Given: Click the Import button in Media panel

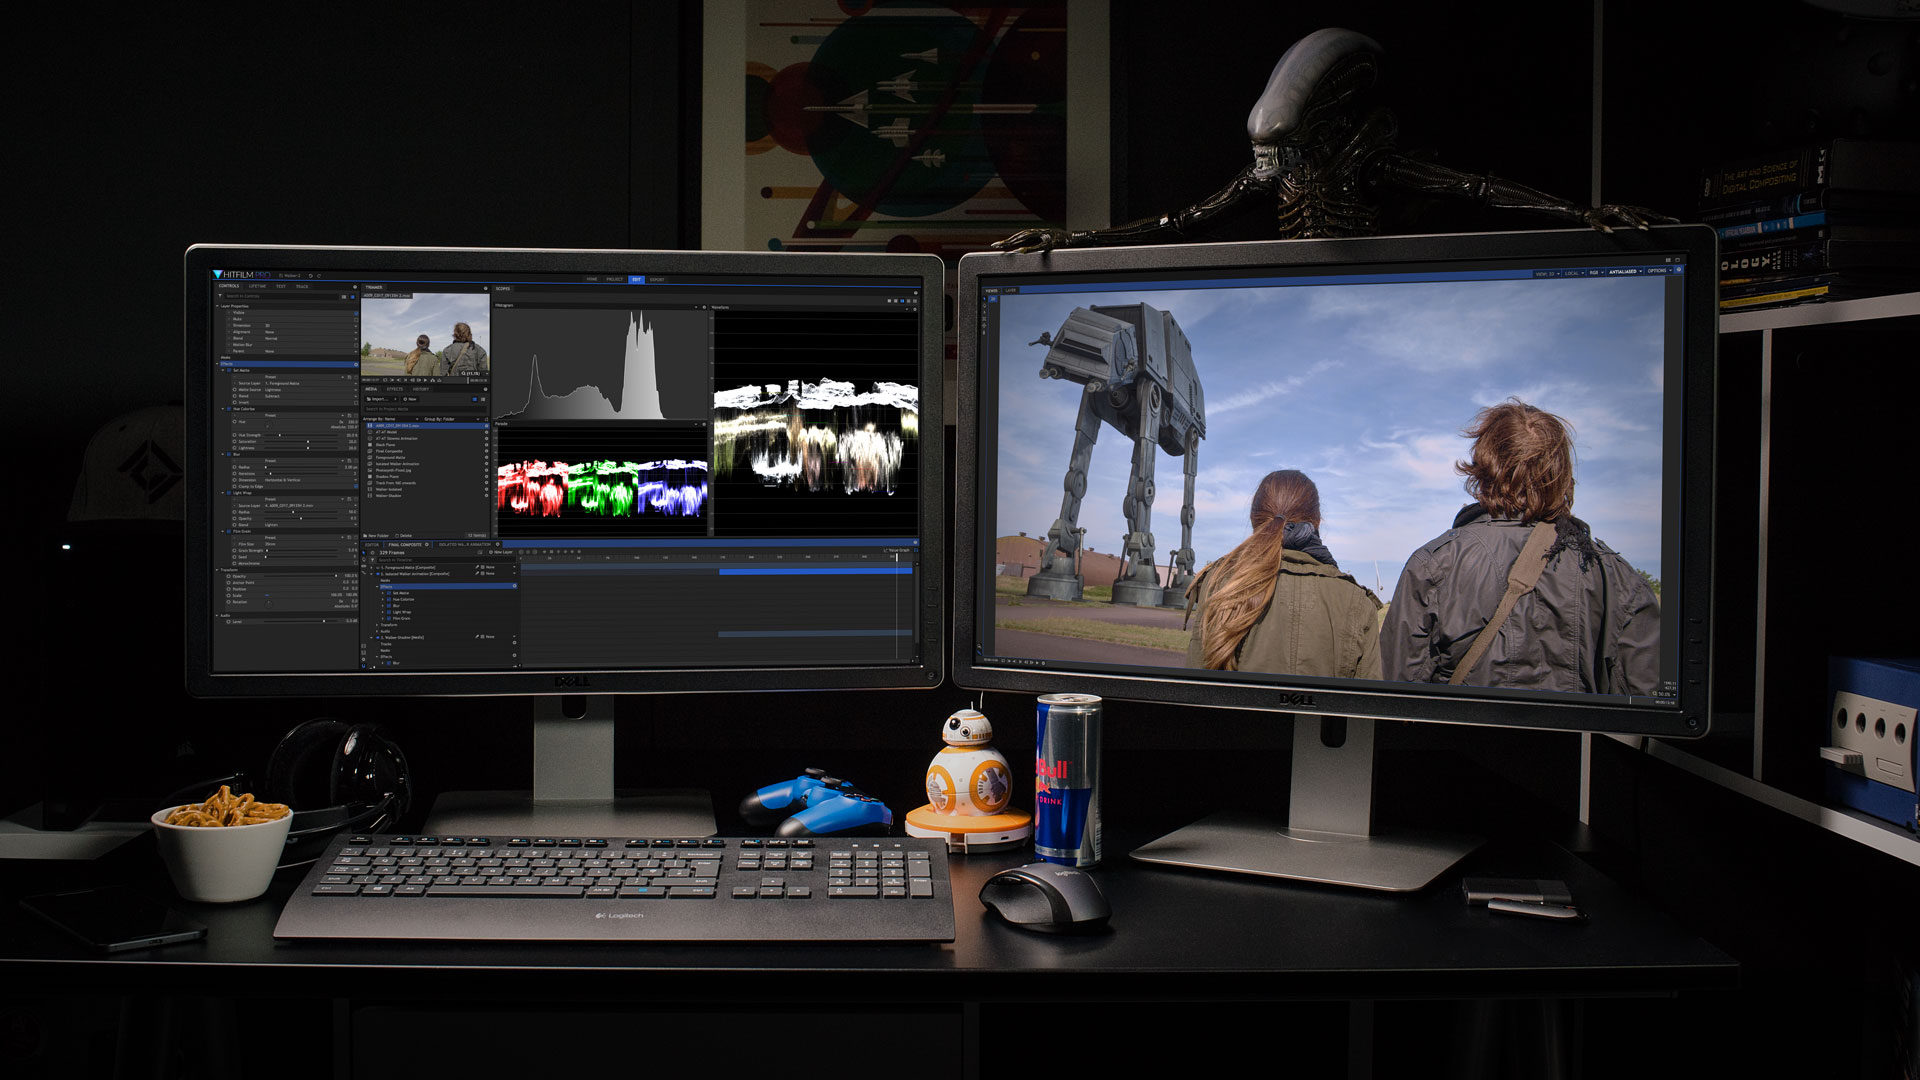Looking at the screenshot, I should click(381, 399).
